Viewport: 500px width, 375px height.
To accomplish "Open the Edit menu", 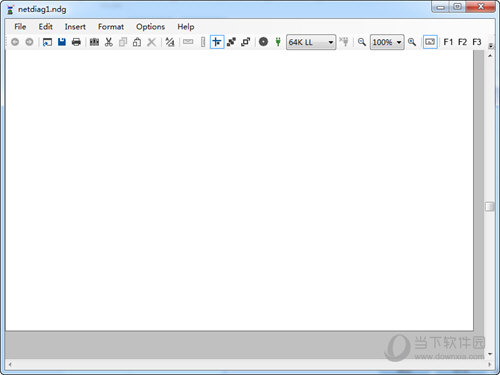I will pos(45,27).
